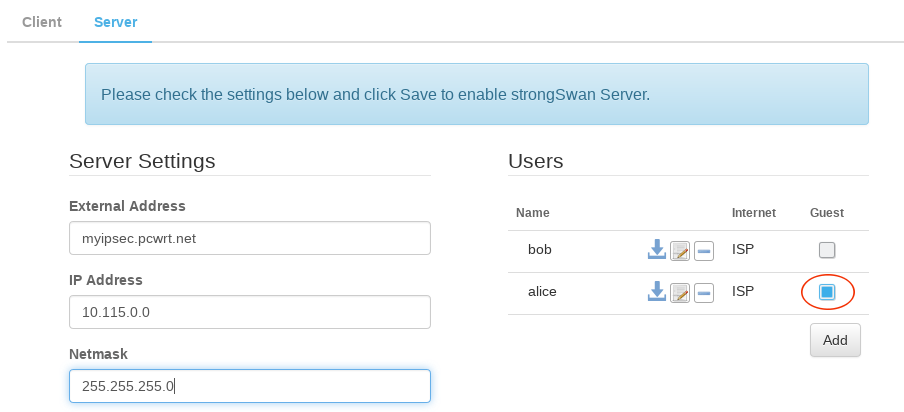Viewport: 904px width, 412px height.
Task: Toggle the Guest checkbox for alice
Action: [826, 292]
